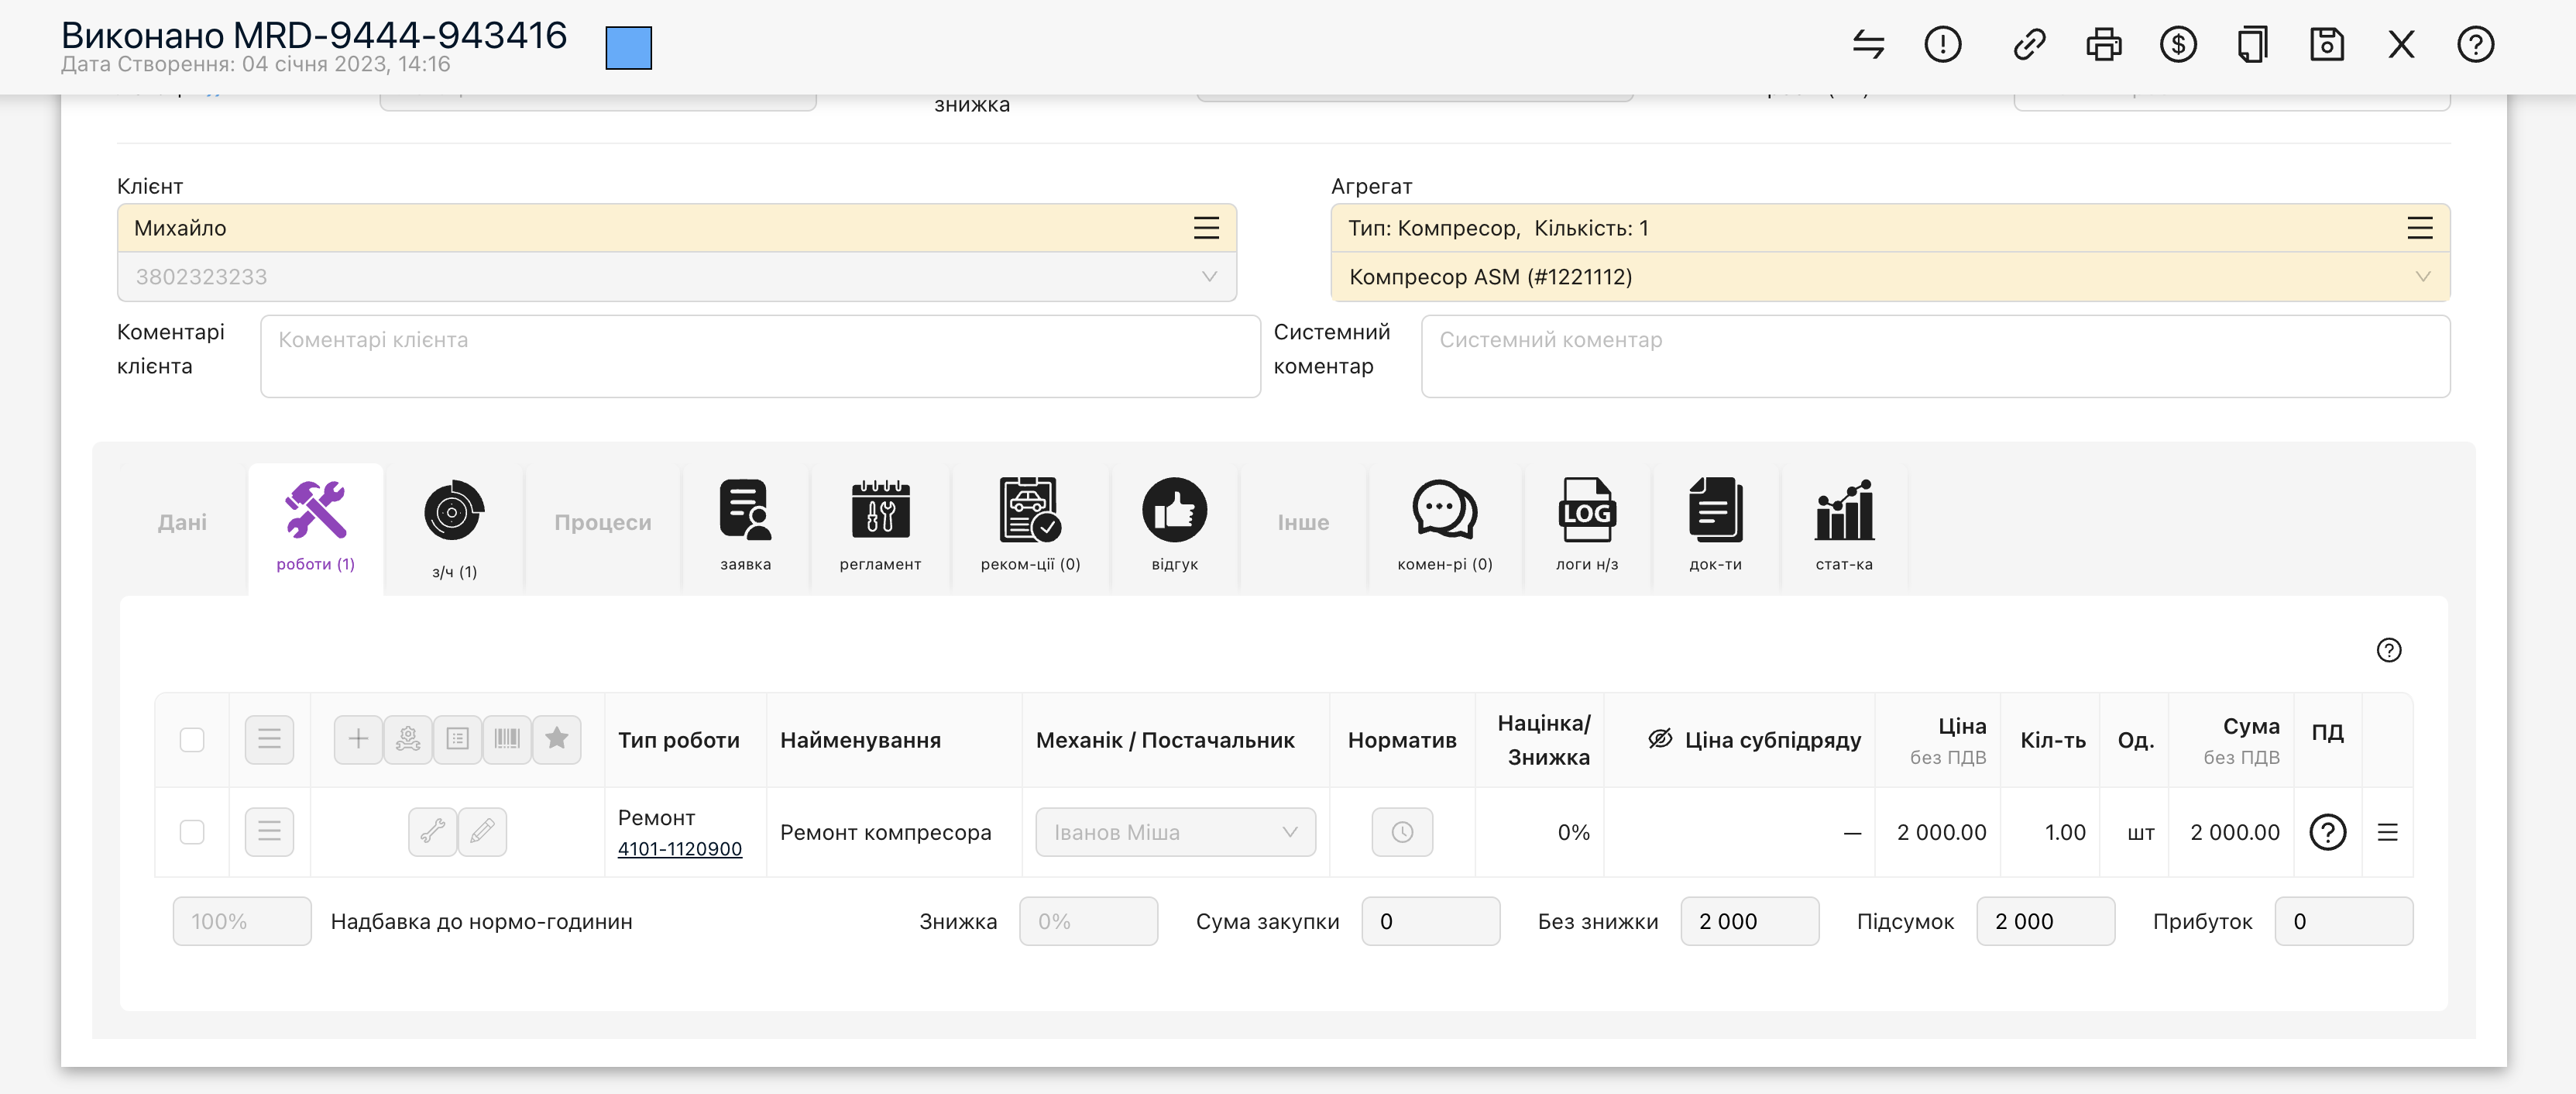Expand phone number 3802323233 dropdown
The image size is (2576, 1094).
point(1209,277)
